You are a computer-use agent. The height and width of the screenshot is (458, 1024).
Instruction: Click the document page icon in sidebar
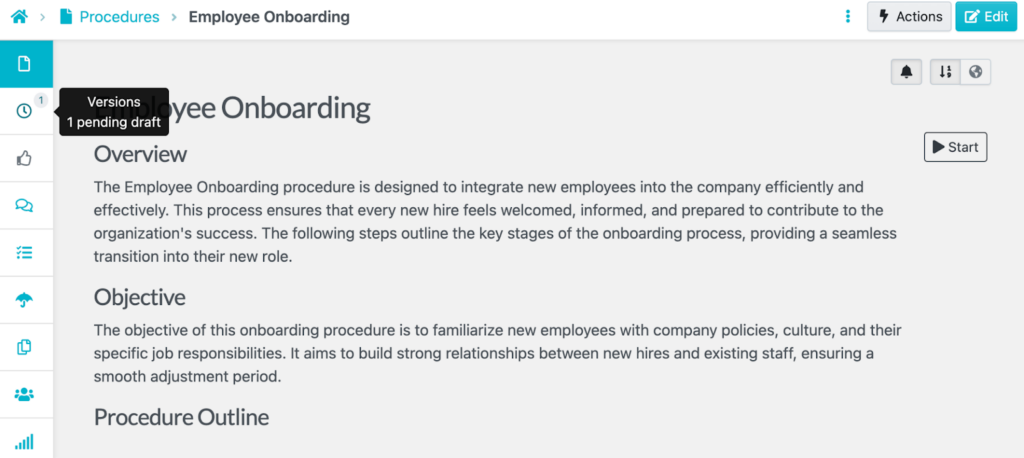25,64
